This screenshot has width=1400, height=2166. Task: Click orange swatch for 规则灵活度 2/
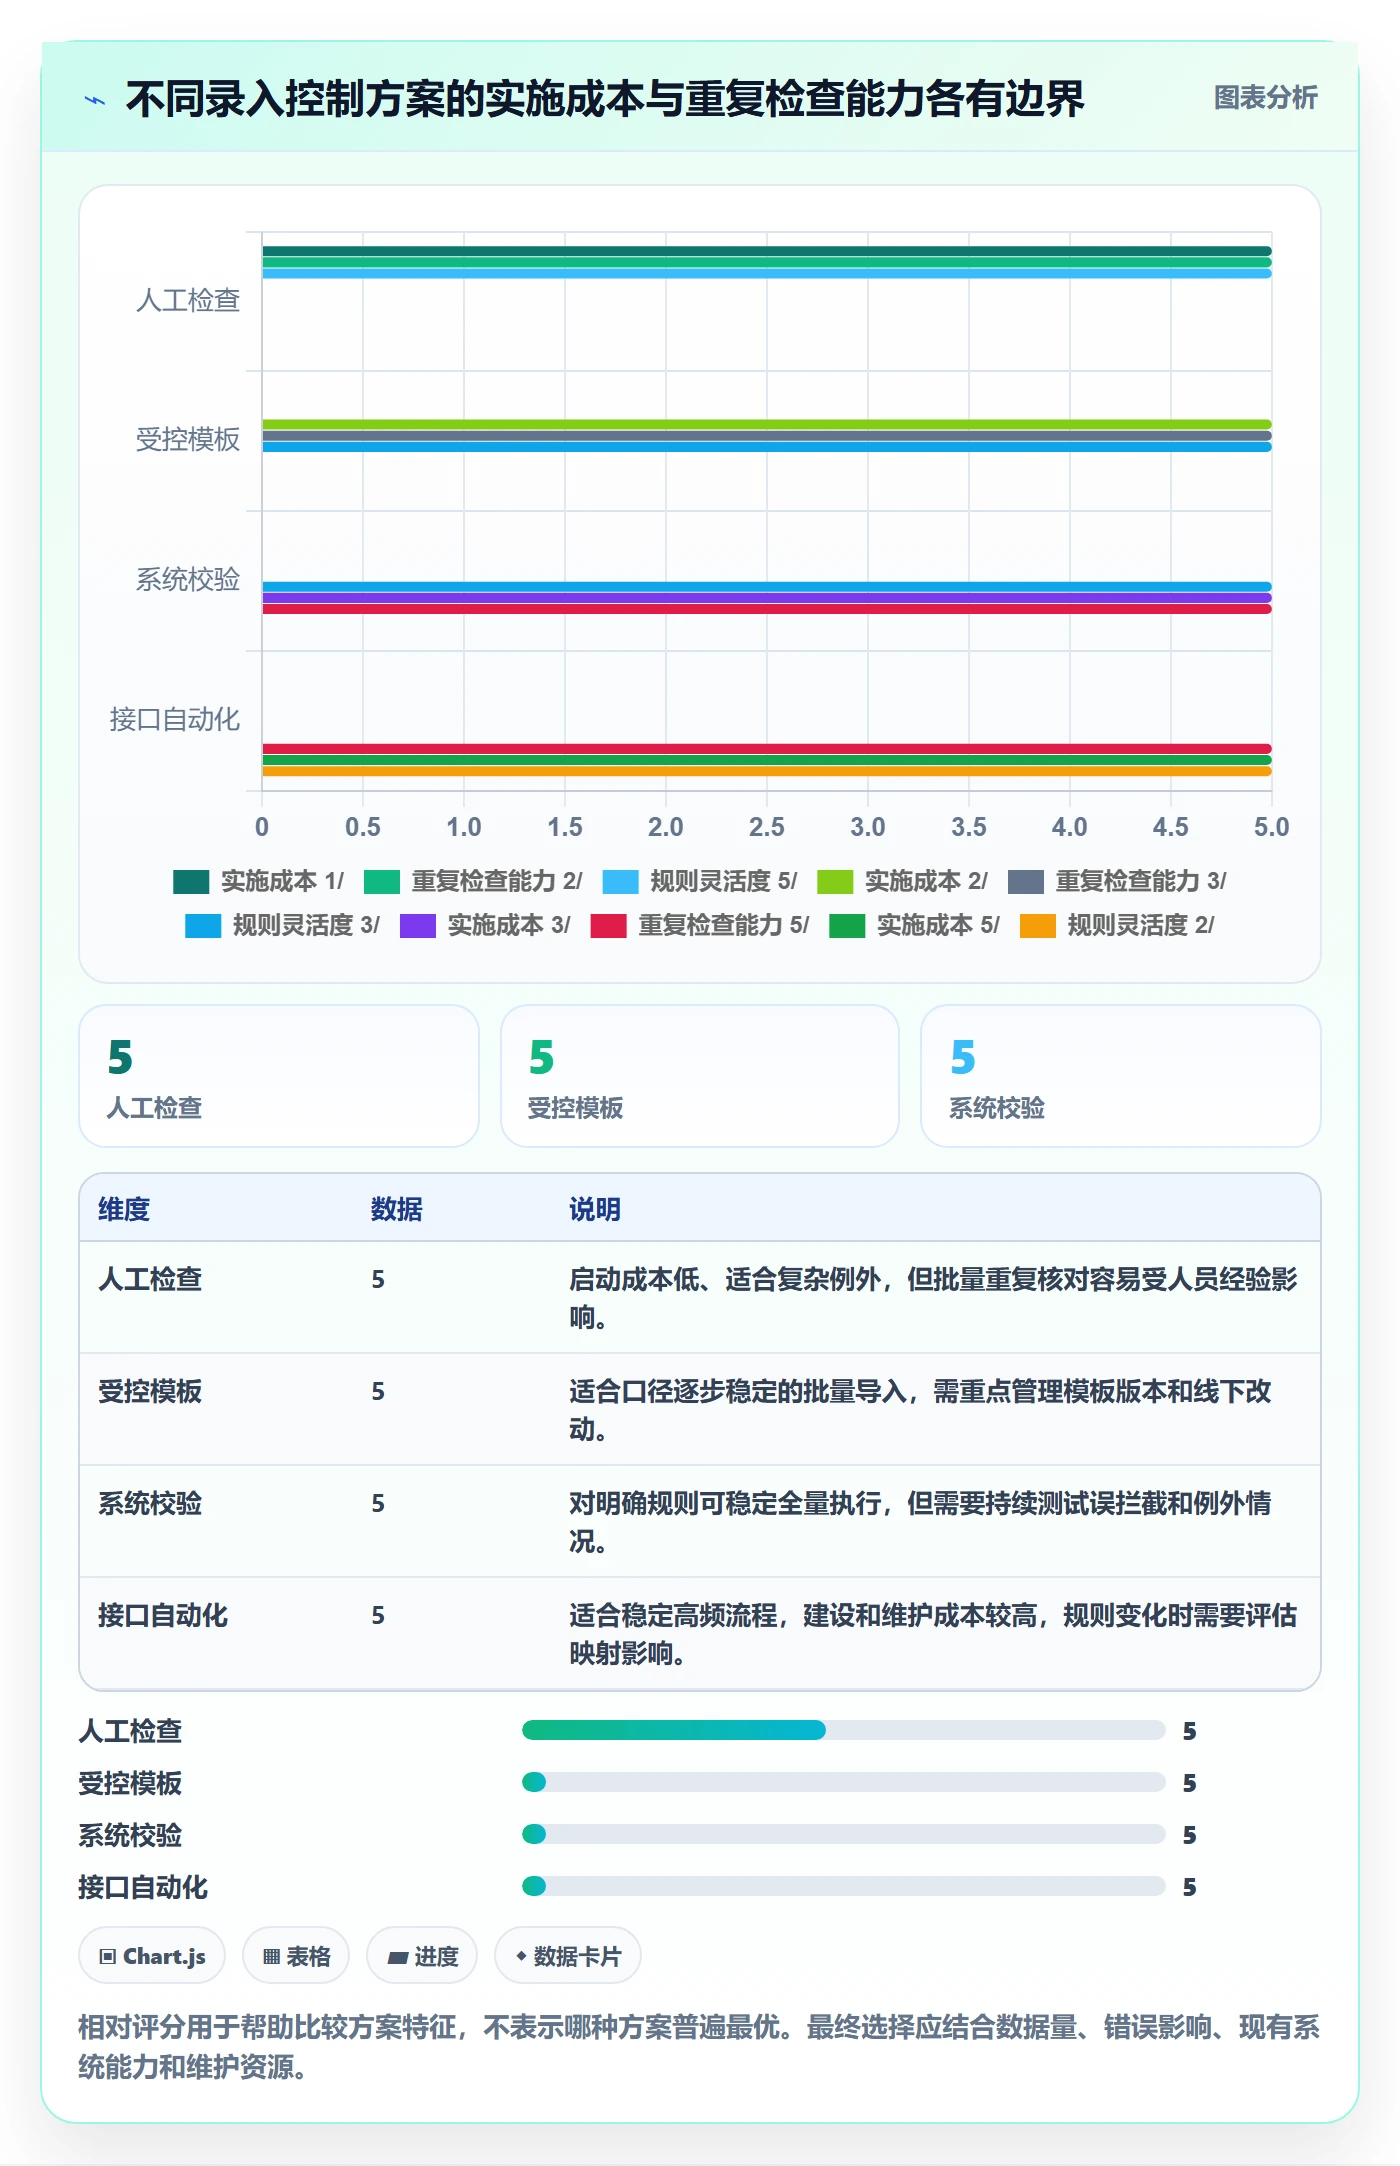[x=1037, y=926]
